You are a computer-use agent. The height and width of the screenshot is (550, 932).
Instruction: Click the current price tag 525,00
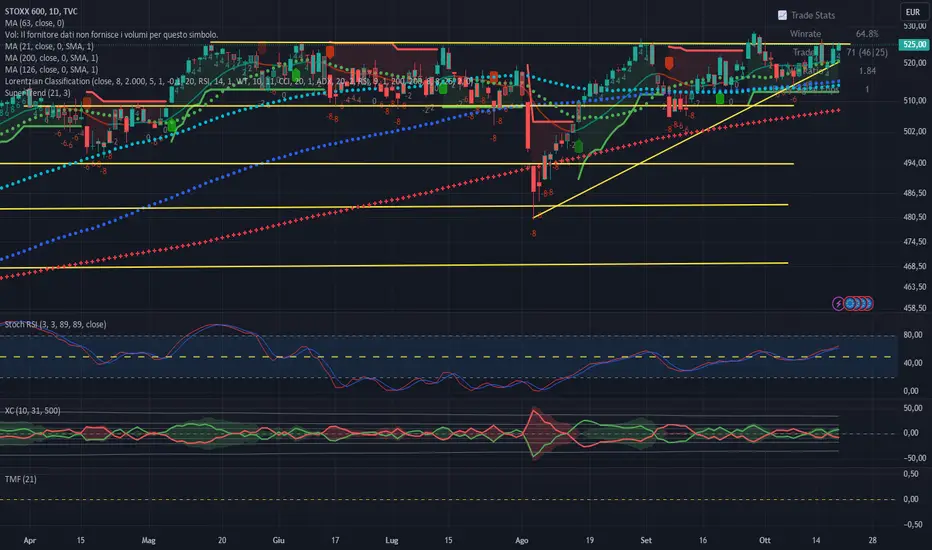click(911, 45)
